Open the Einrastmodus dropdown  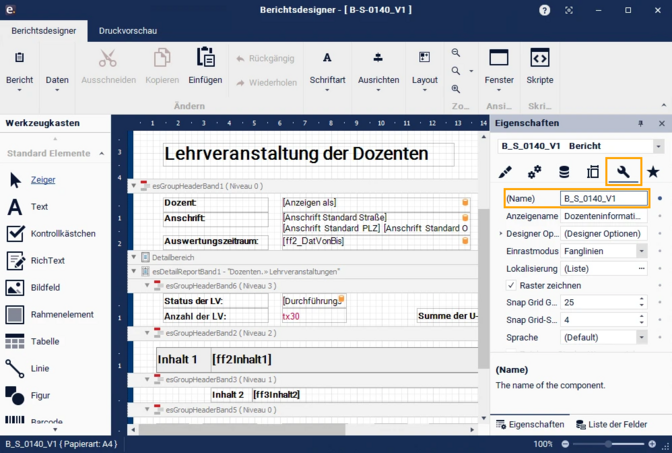coord(642,251)
